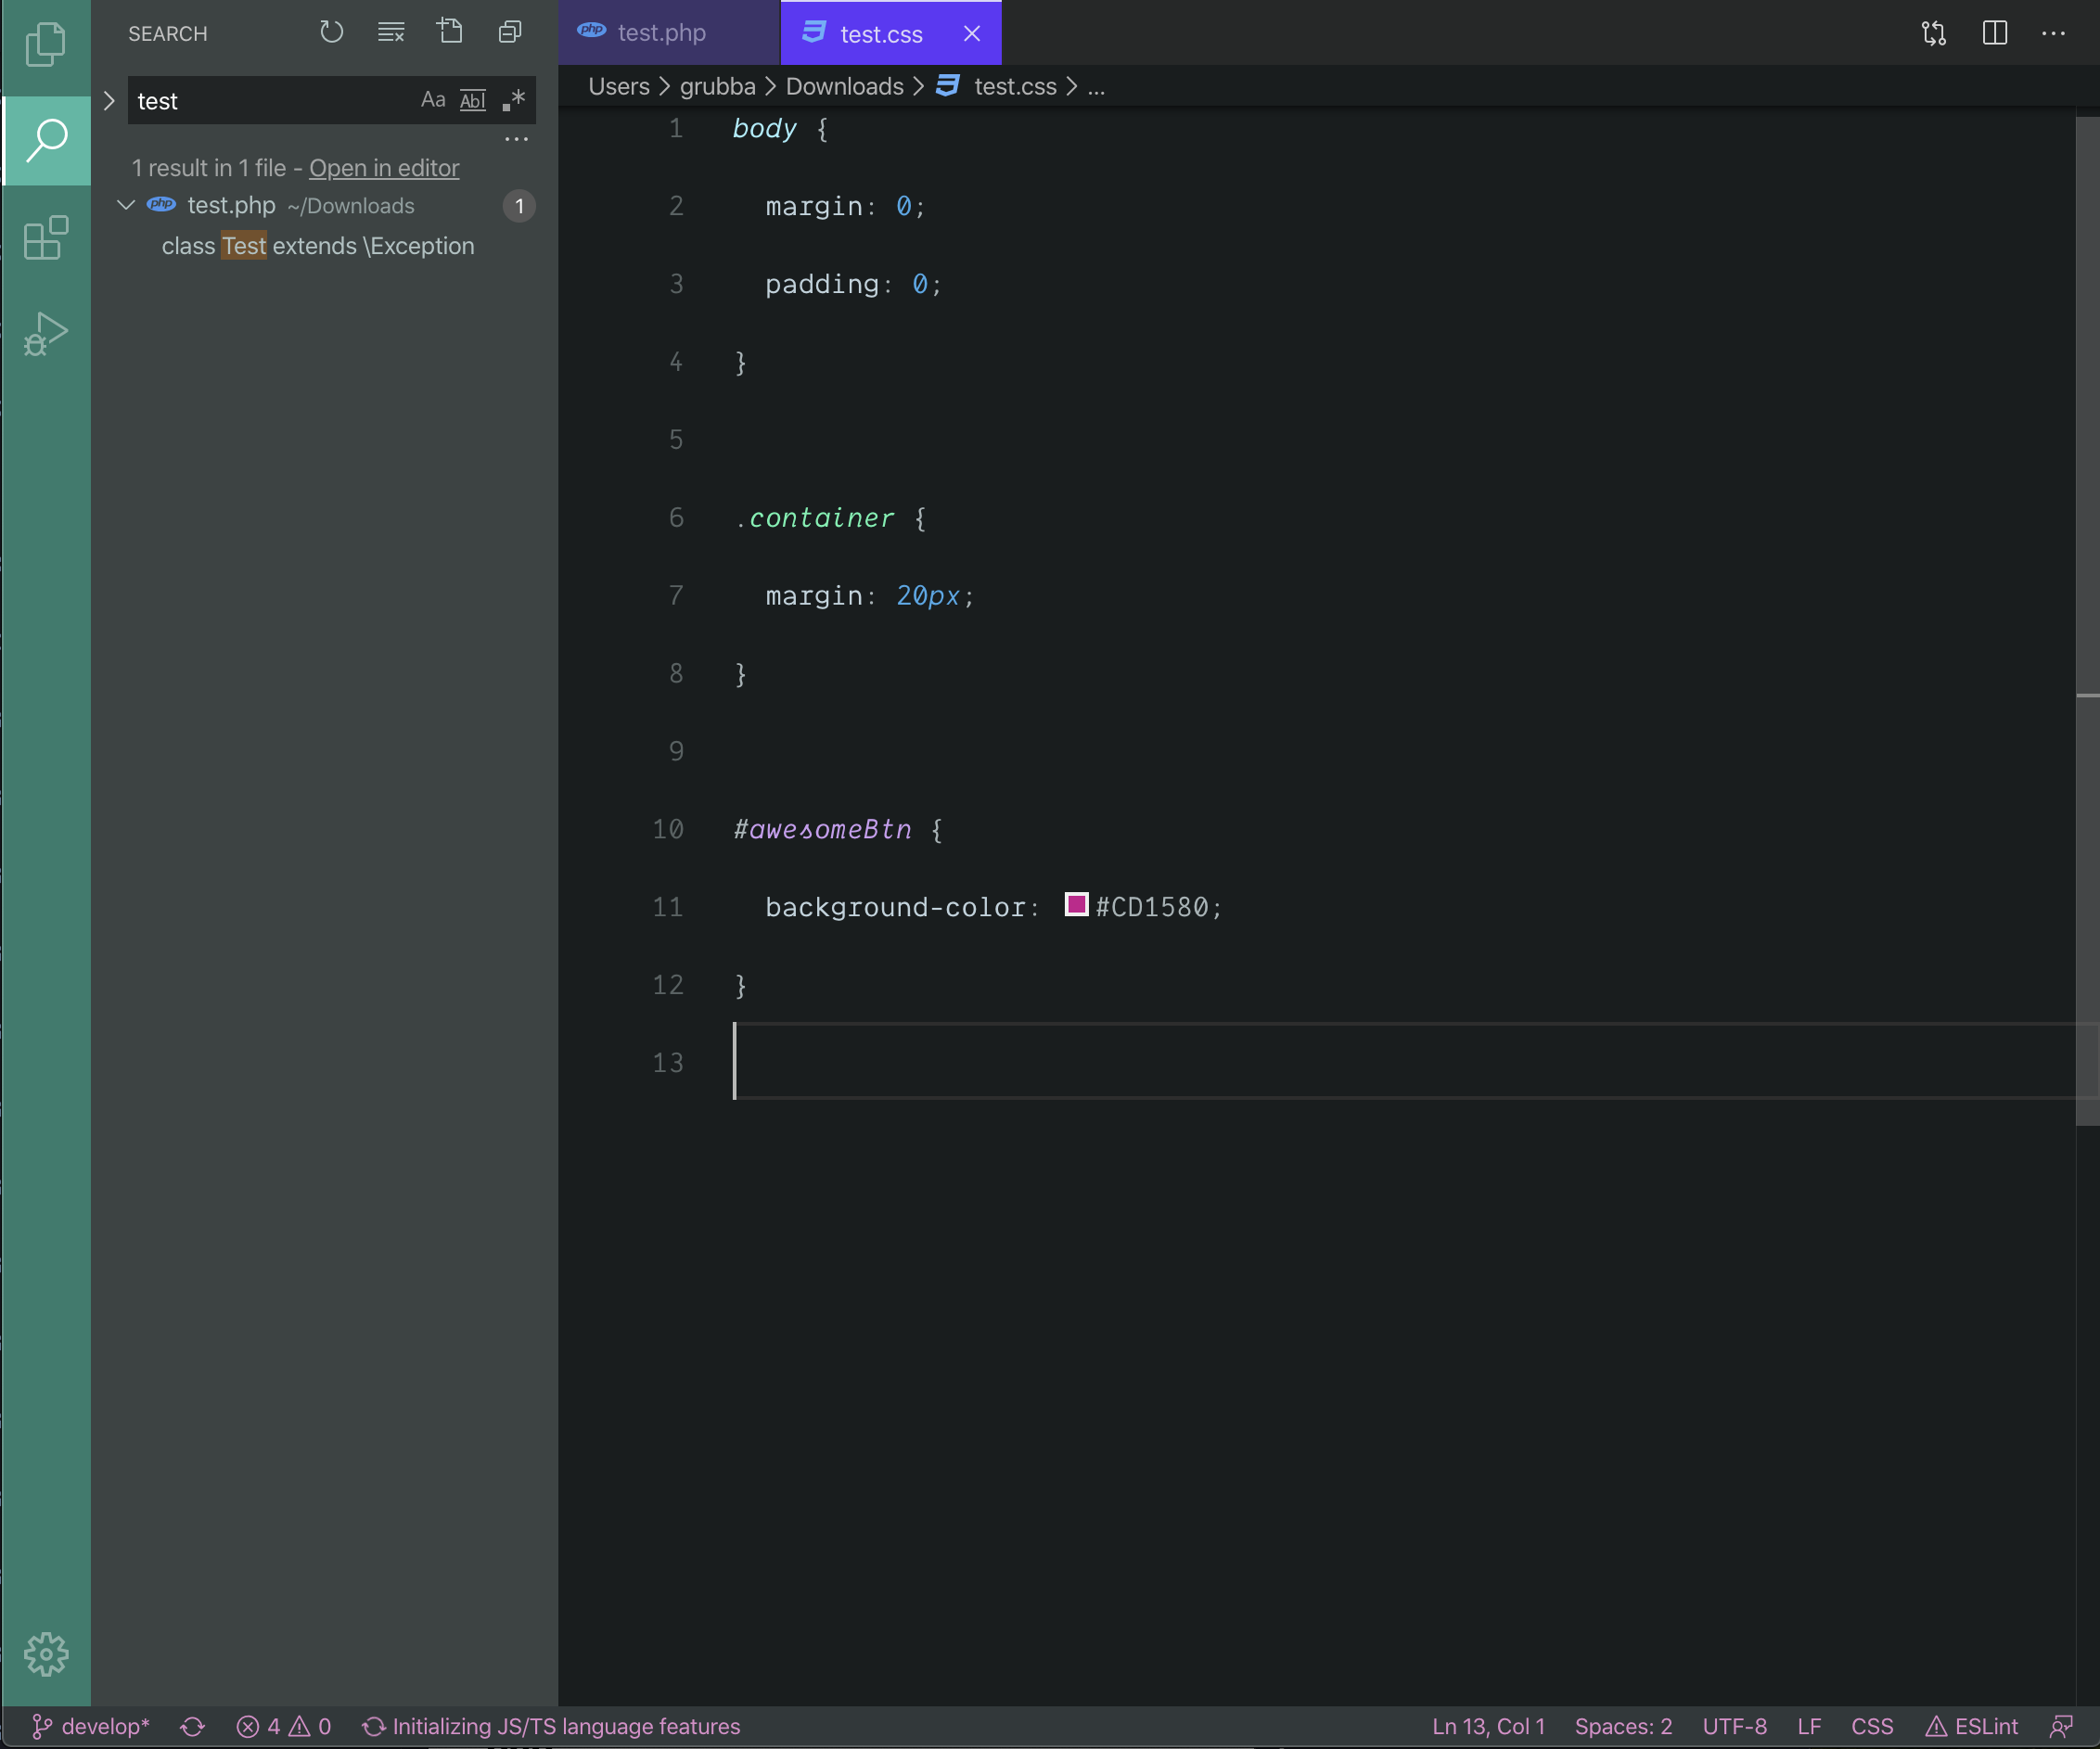Clear search results in the Search panel
The height and width of the screenshot is (1749, 2100).
pos(391,33)
